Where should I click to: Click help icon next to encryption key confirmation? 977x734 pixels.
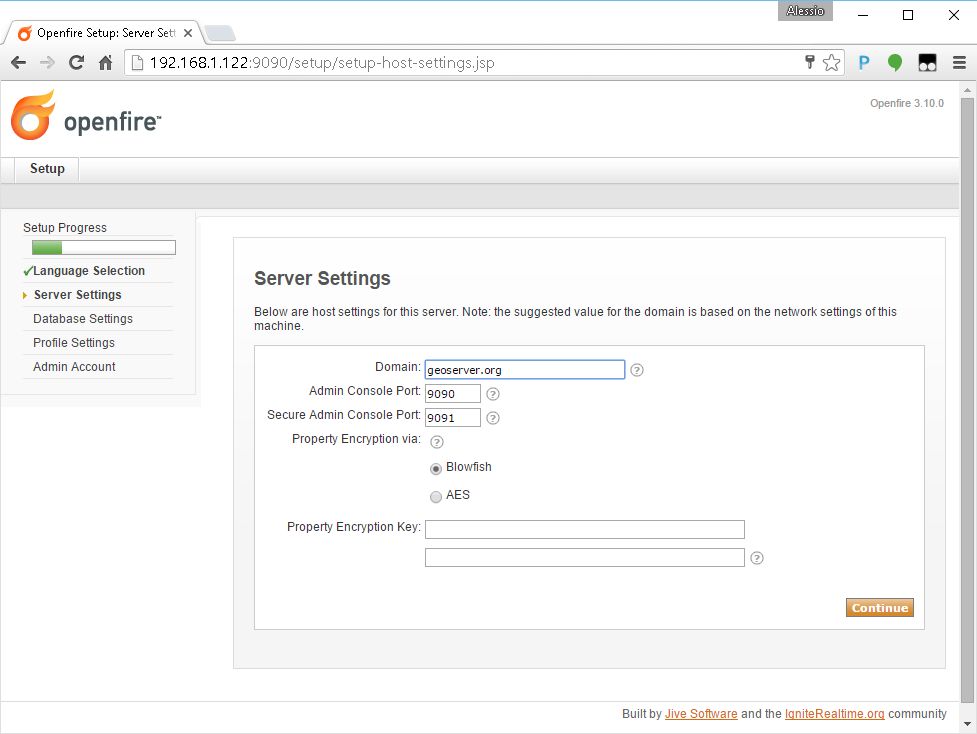click(x=756, y=558)
